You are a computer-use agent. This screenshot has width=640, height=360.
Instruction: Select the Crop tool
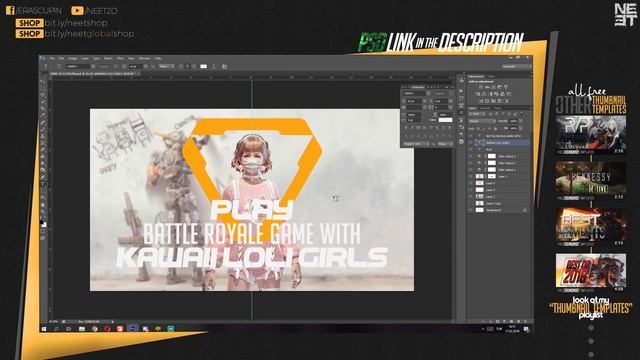point(43,109)
